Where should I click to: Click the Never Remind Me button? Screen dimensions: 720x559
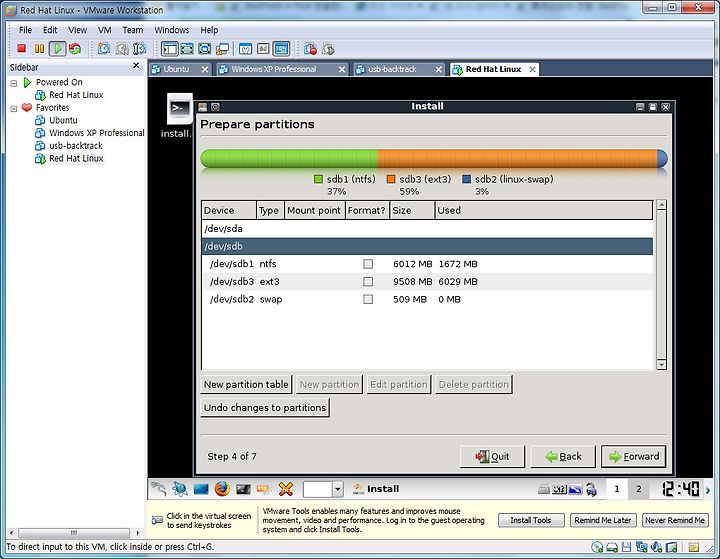click(x=675, y=520)
